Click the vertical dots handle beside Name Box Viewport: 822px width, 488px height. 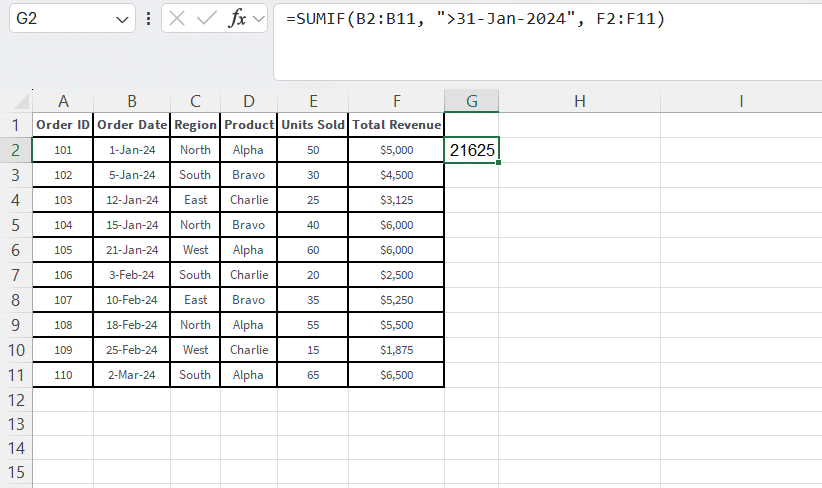pos(149,19)
